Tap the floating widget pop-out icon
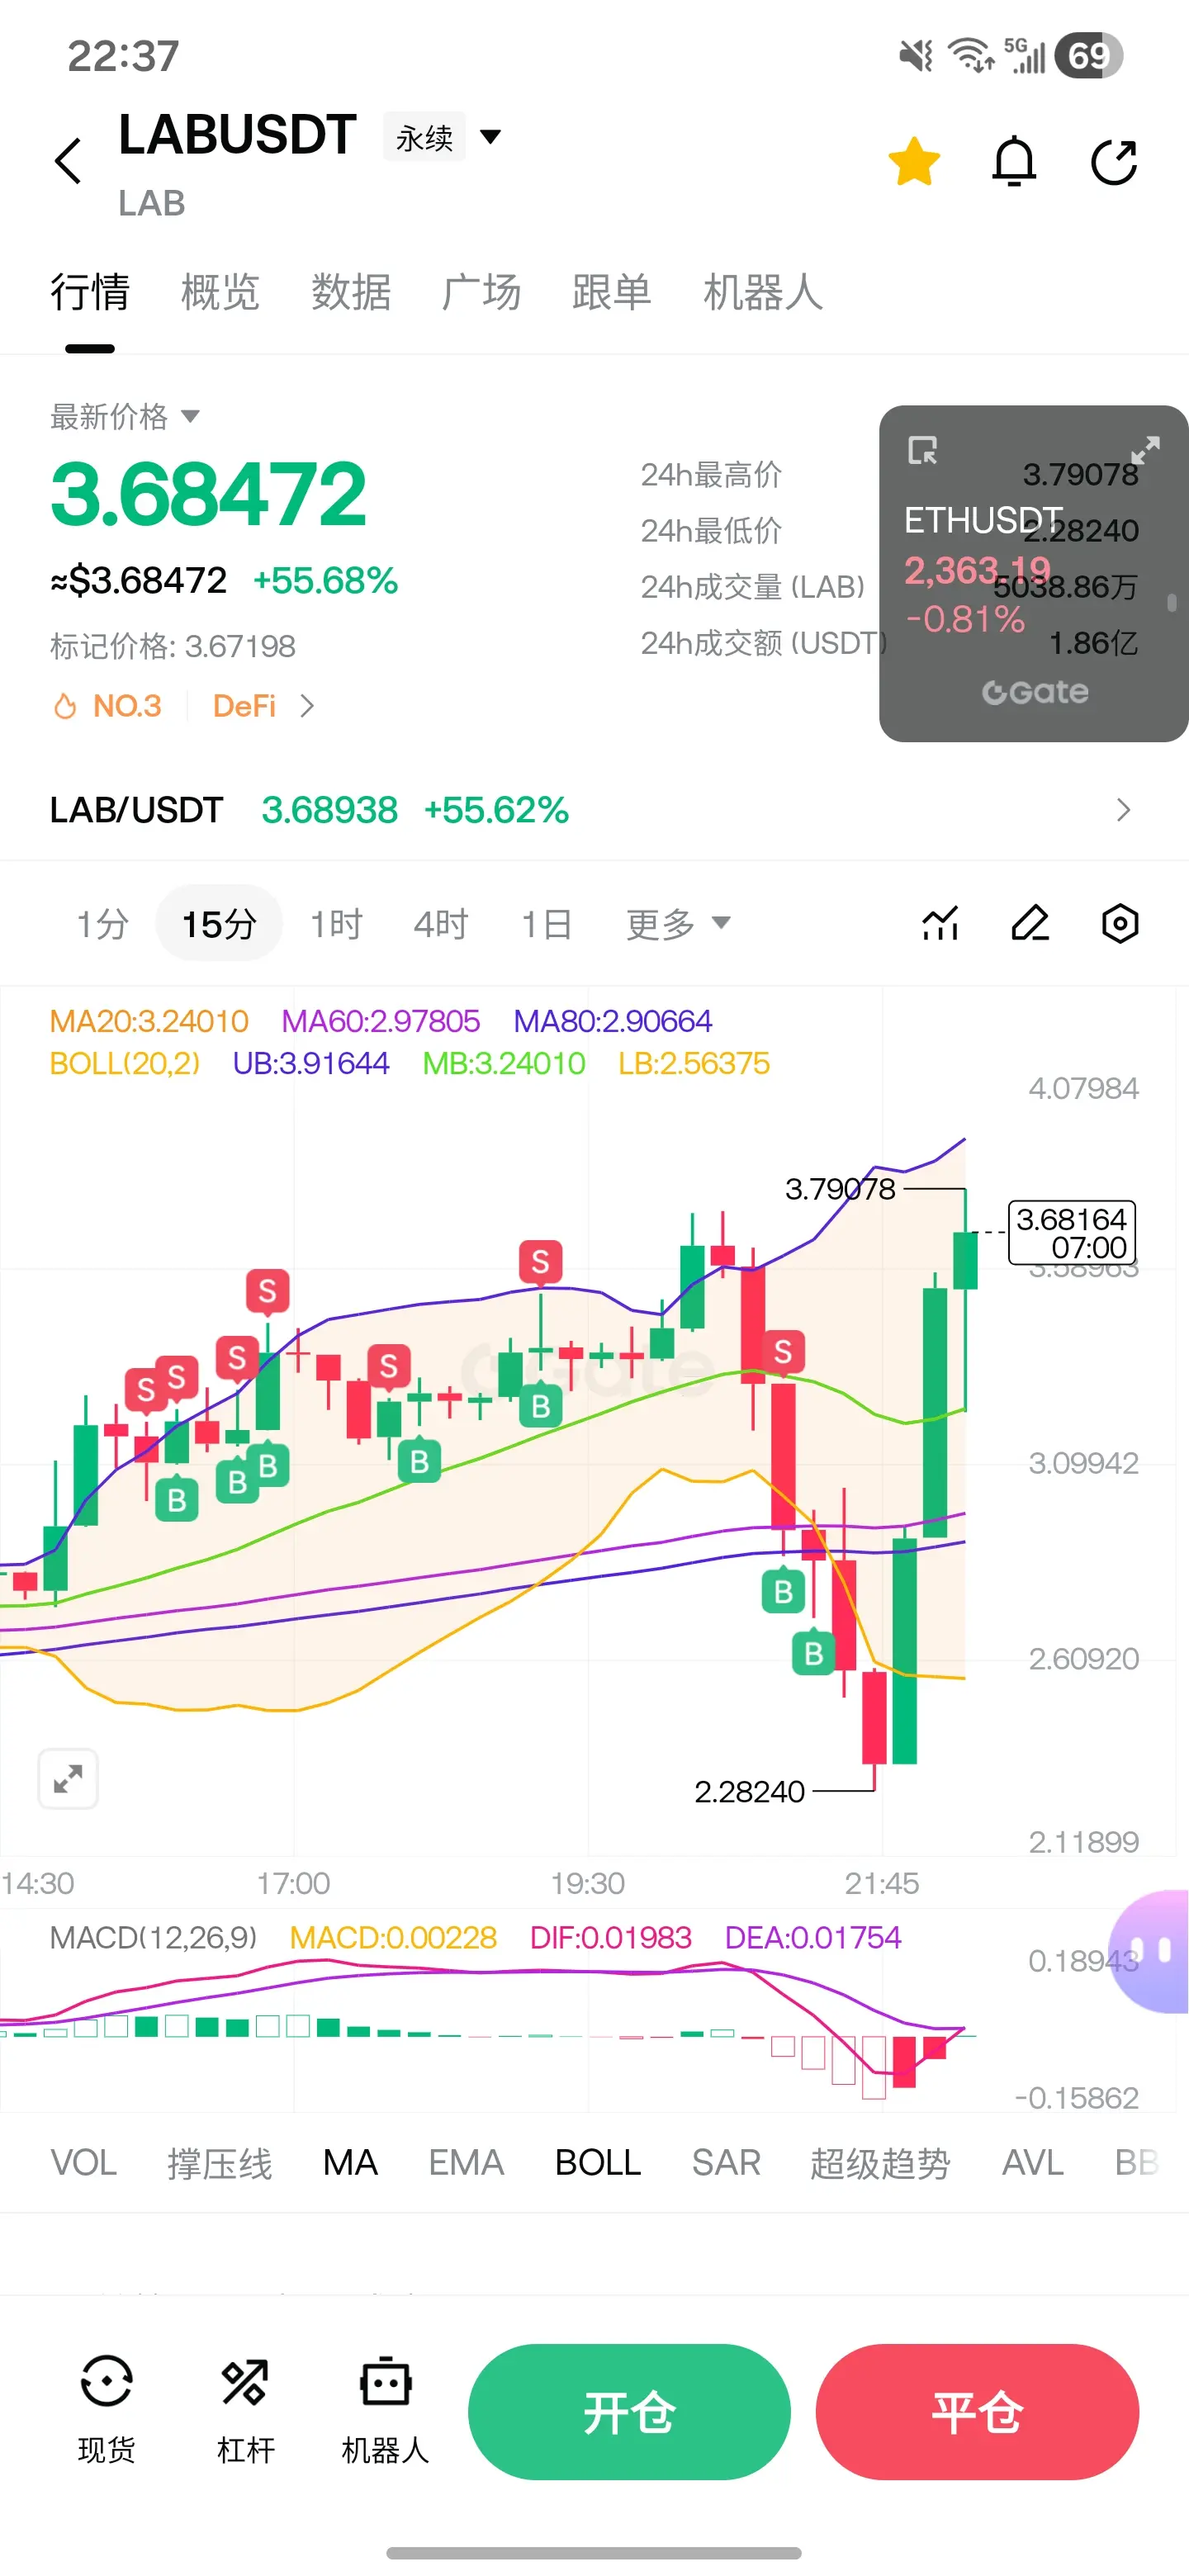The height and width of the screenshot is (2576, 1189). pos(922,451)
